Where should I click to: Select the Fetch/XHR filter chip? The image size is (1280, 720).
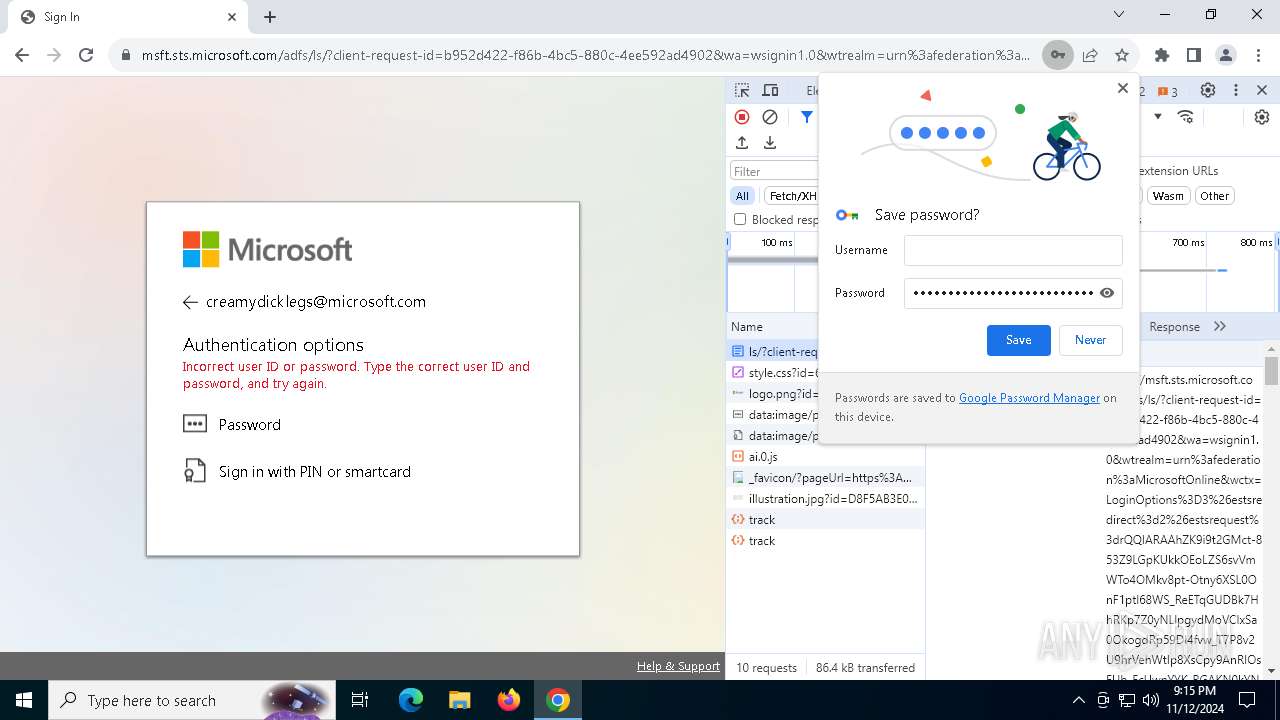click(792, 196)
